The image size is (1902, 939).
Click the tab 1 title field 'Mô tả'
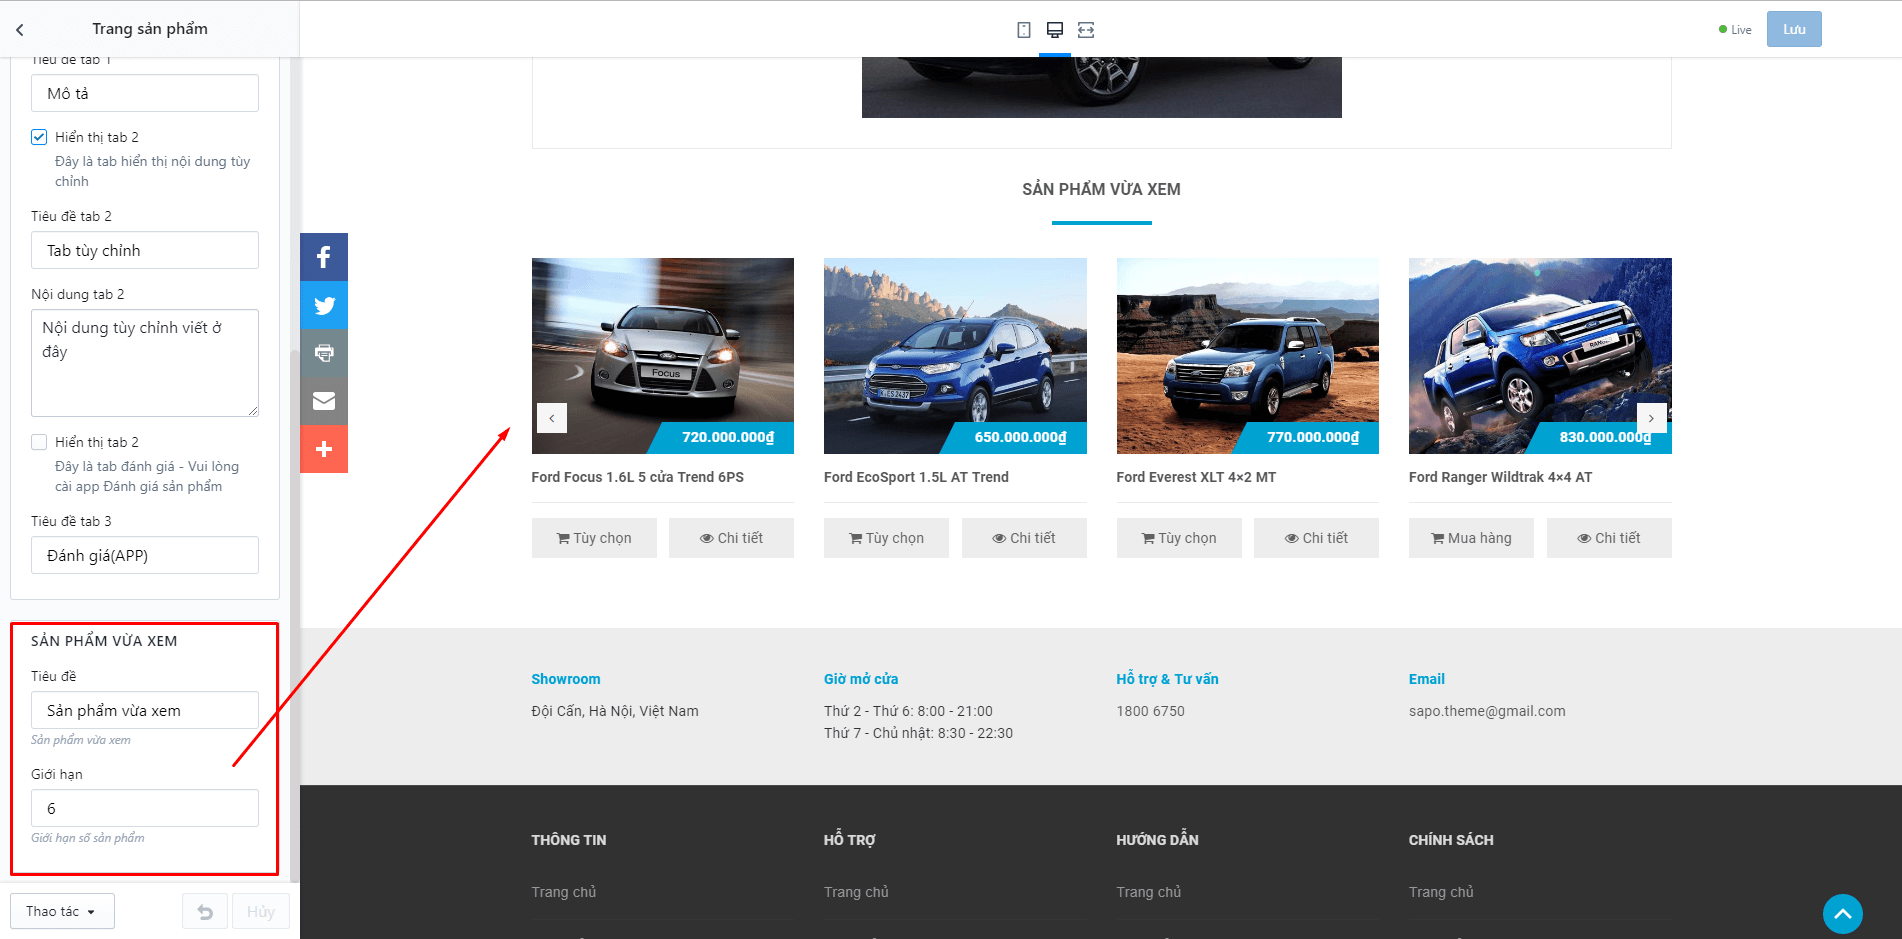145,93
